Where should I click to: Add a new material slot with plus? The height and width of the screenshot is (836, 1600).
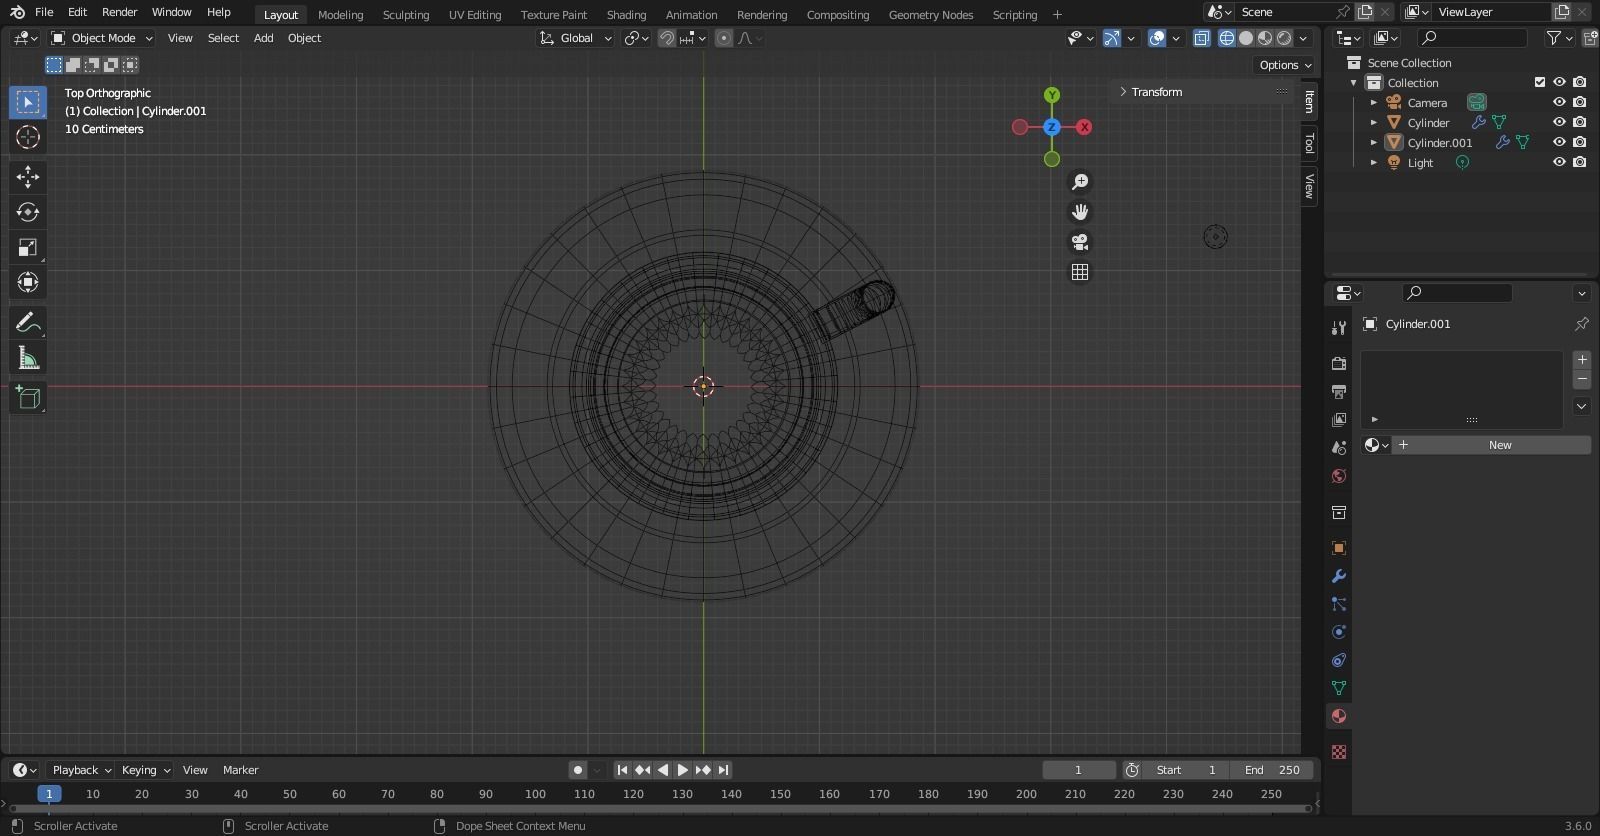pos(1582,360)
